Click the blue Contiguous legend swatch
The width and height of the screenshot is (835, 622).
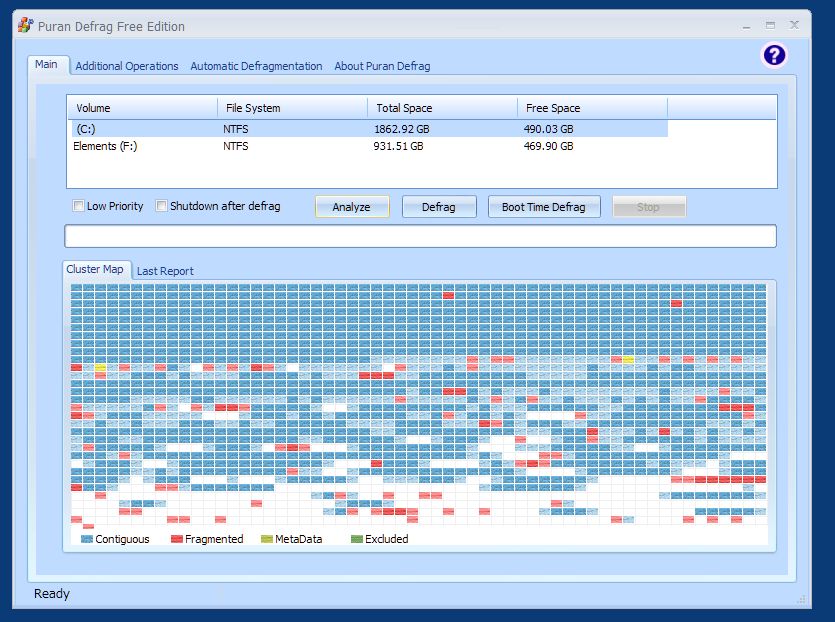coord(87,539)
